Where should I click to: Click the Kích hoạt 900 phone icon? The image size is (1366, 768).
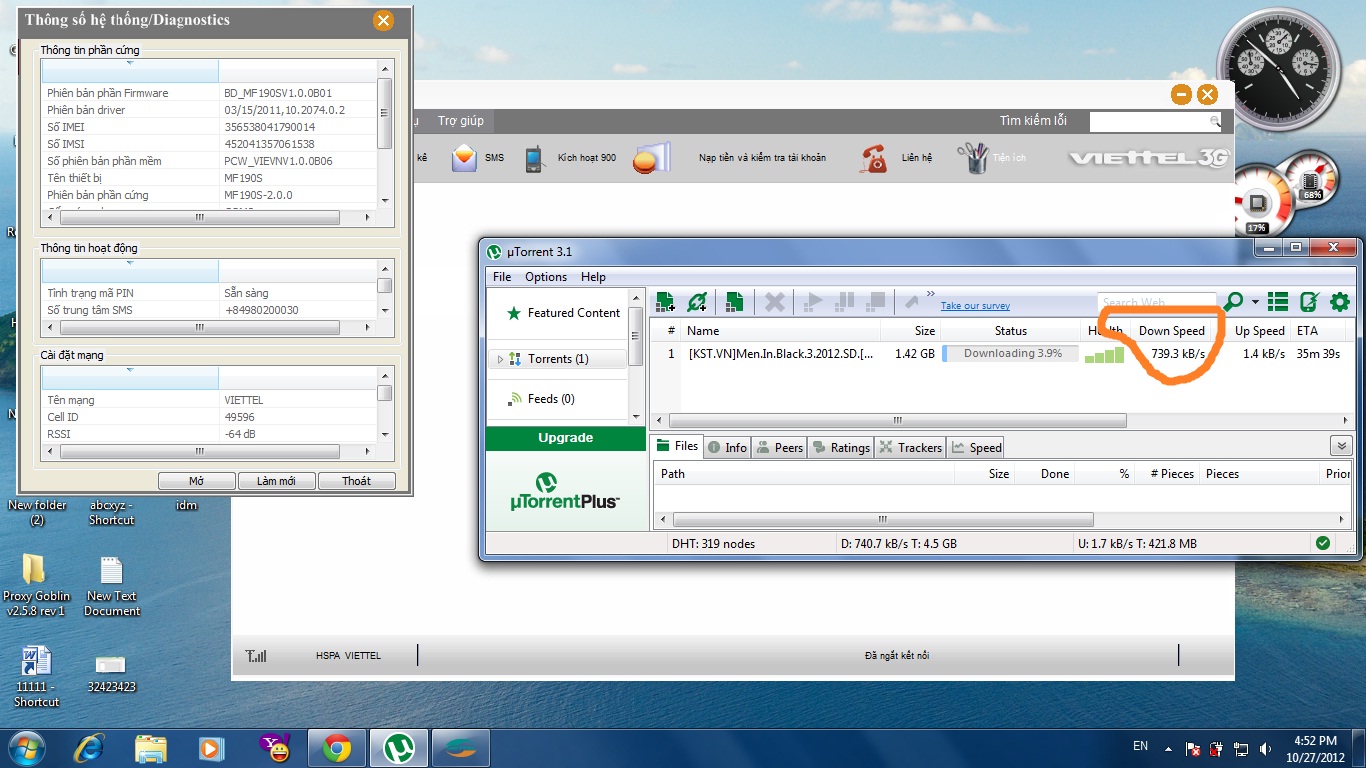click(x=534, y=158)
